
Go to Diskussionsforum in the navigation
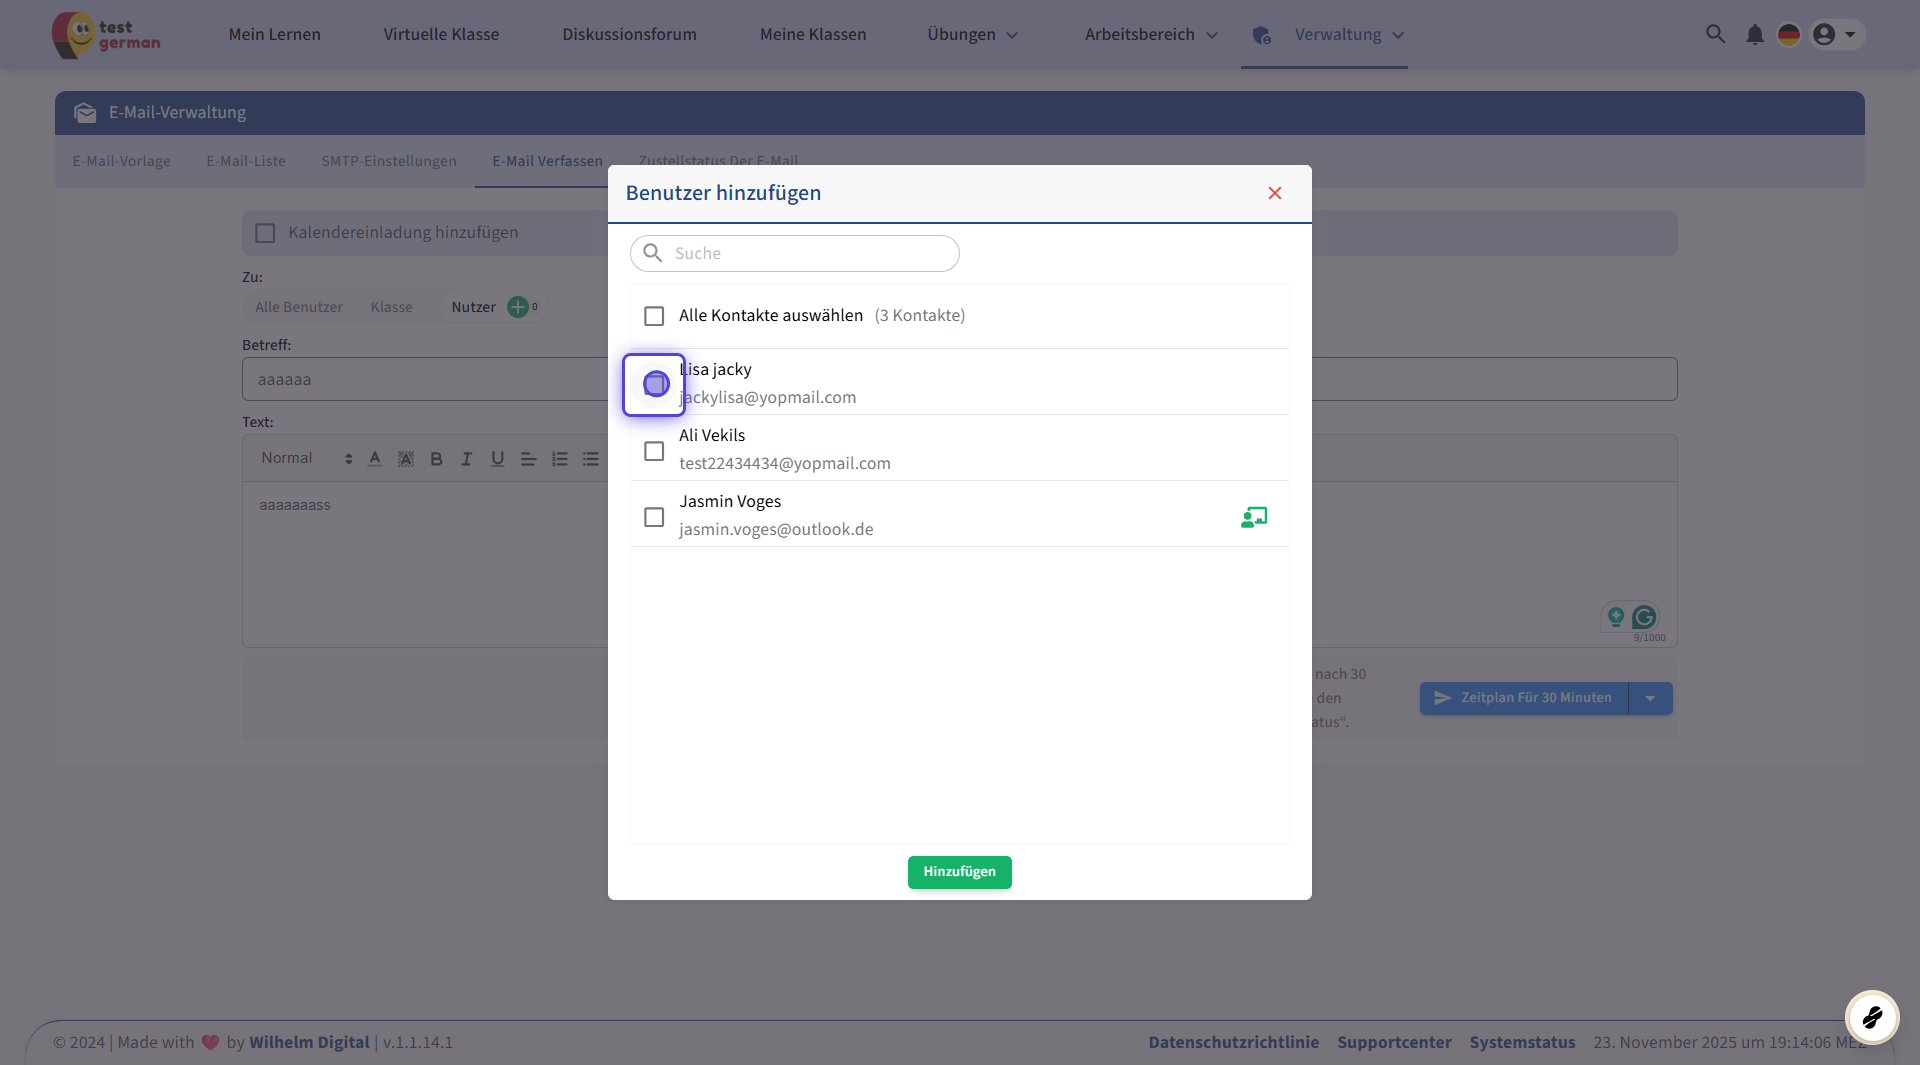point(629,35)
